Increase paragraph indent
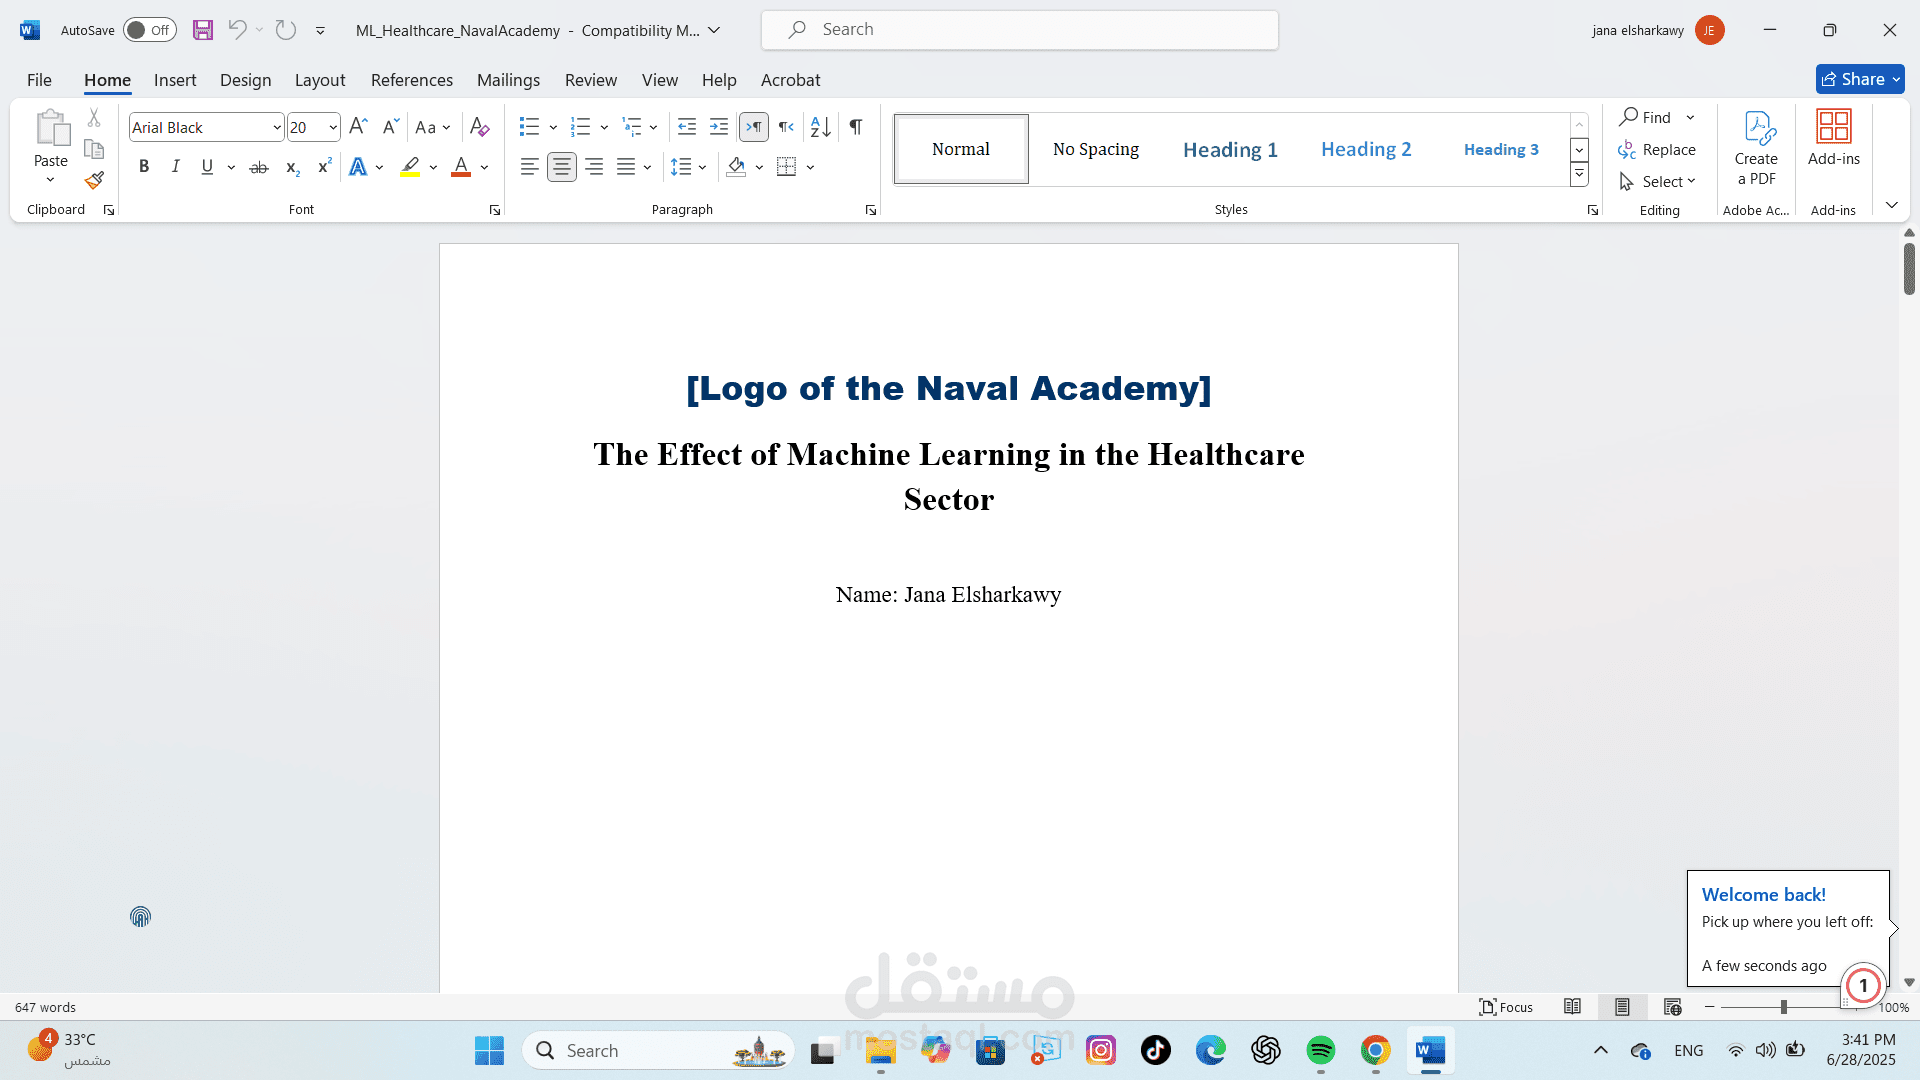 pos(719,127)
